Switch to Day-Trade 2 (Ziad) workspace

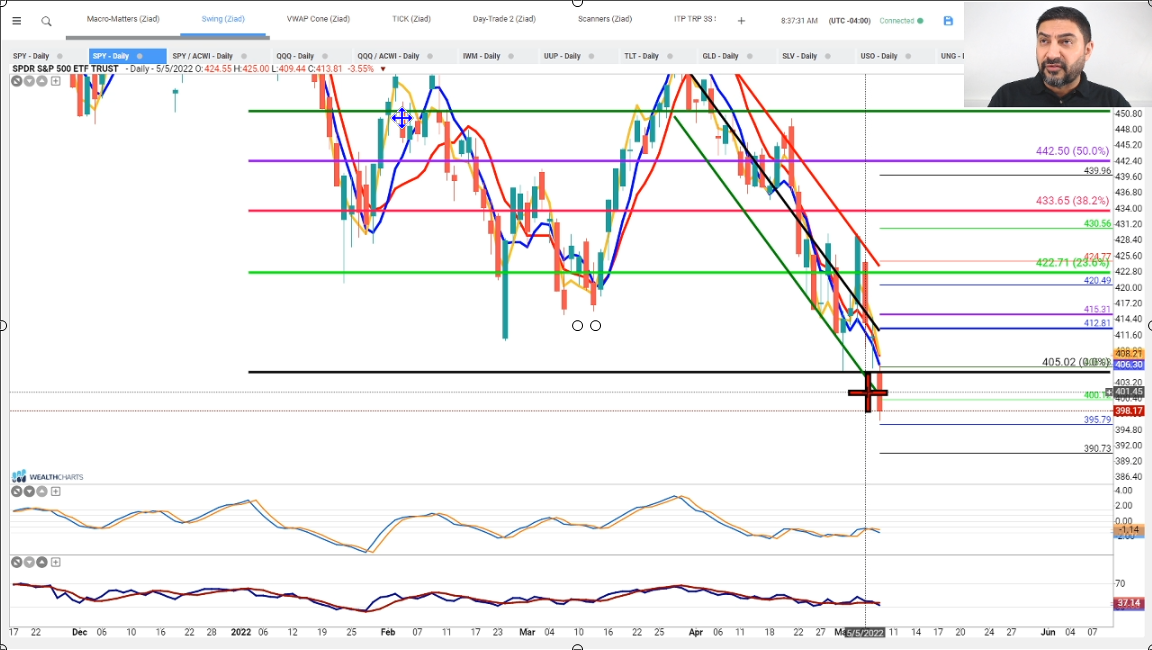coord(504,19)
